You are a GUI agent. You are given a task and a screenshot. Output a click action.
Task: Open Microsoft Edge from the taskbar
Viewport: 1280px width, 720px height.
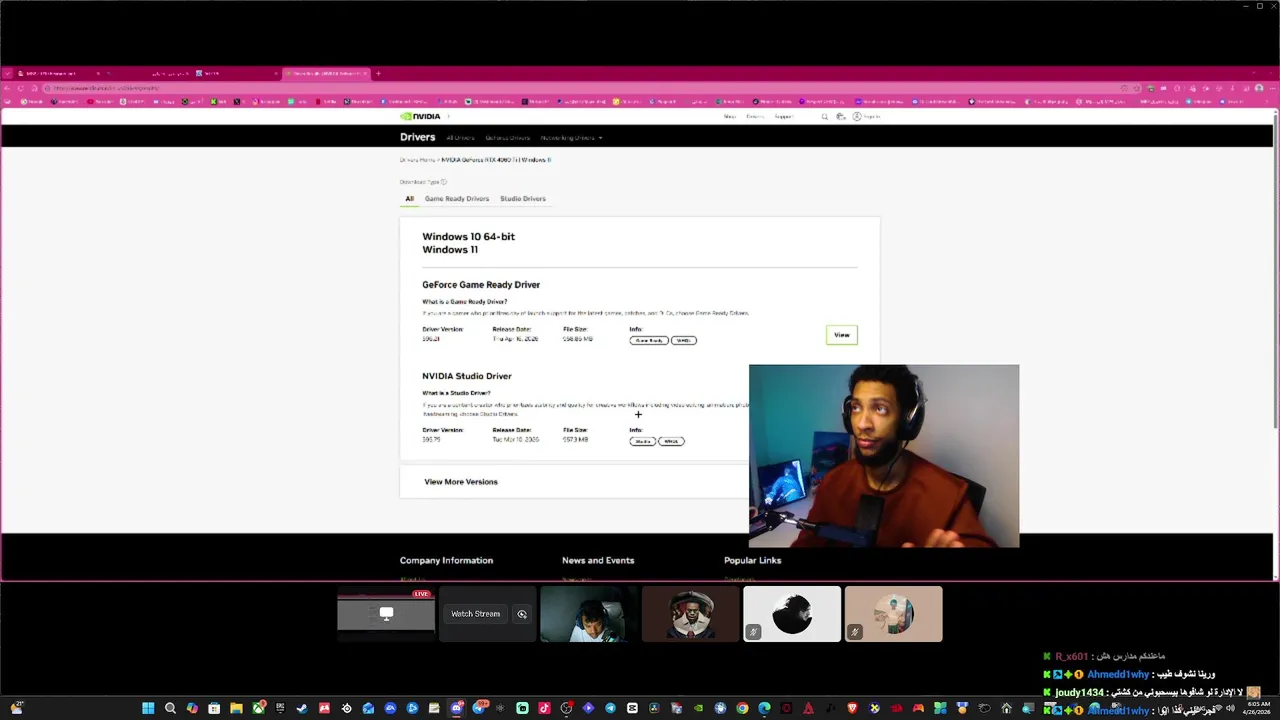764,708
